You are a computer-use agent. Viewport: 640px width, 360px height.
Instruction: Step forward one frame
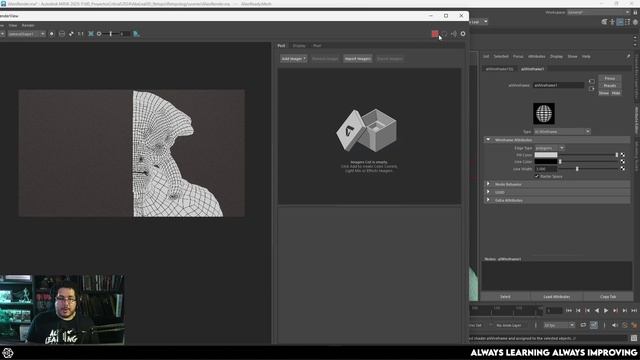tap(616, 311)
